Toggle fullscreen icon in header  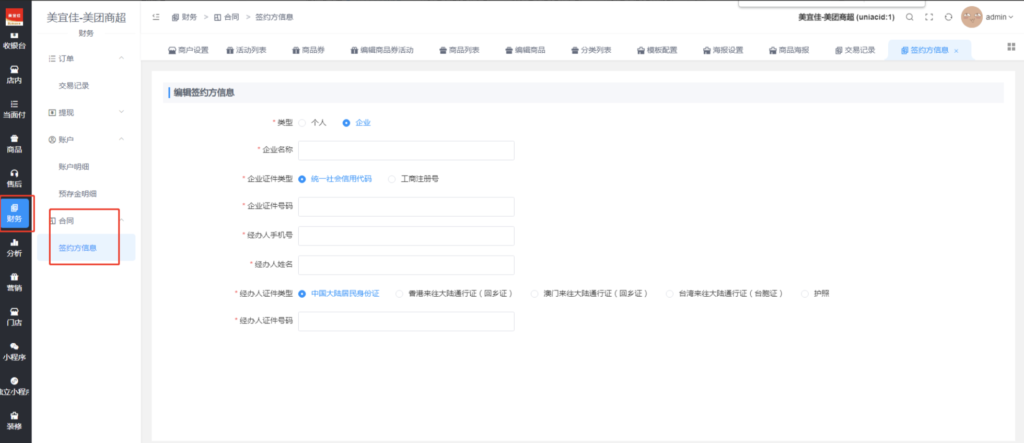[x=929, y=17]
